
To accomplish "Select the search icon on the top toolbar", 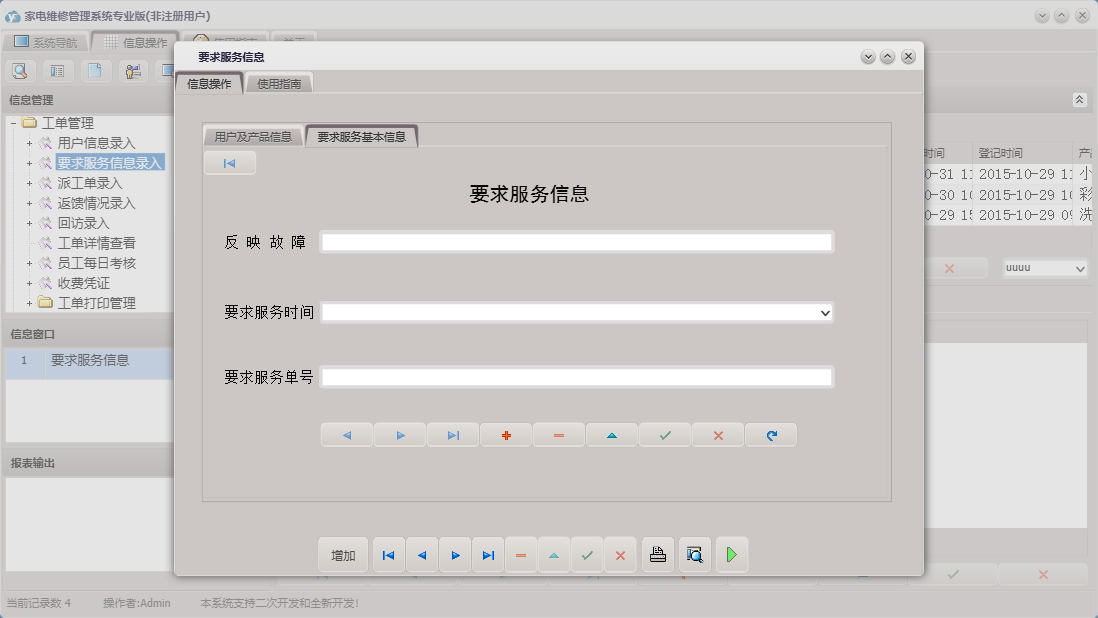I will coord(20,71).
